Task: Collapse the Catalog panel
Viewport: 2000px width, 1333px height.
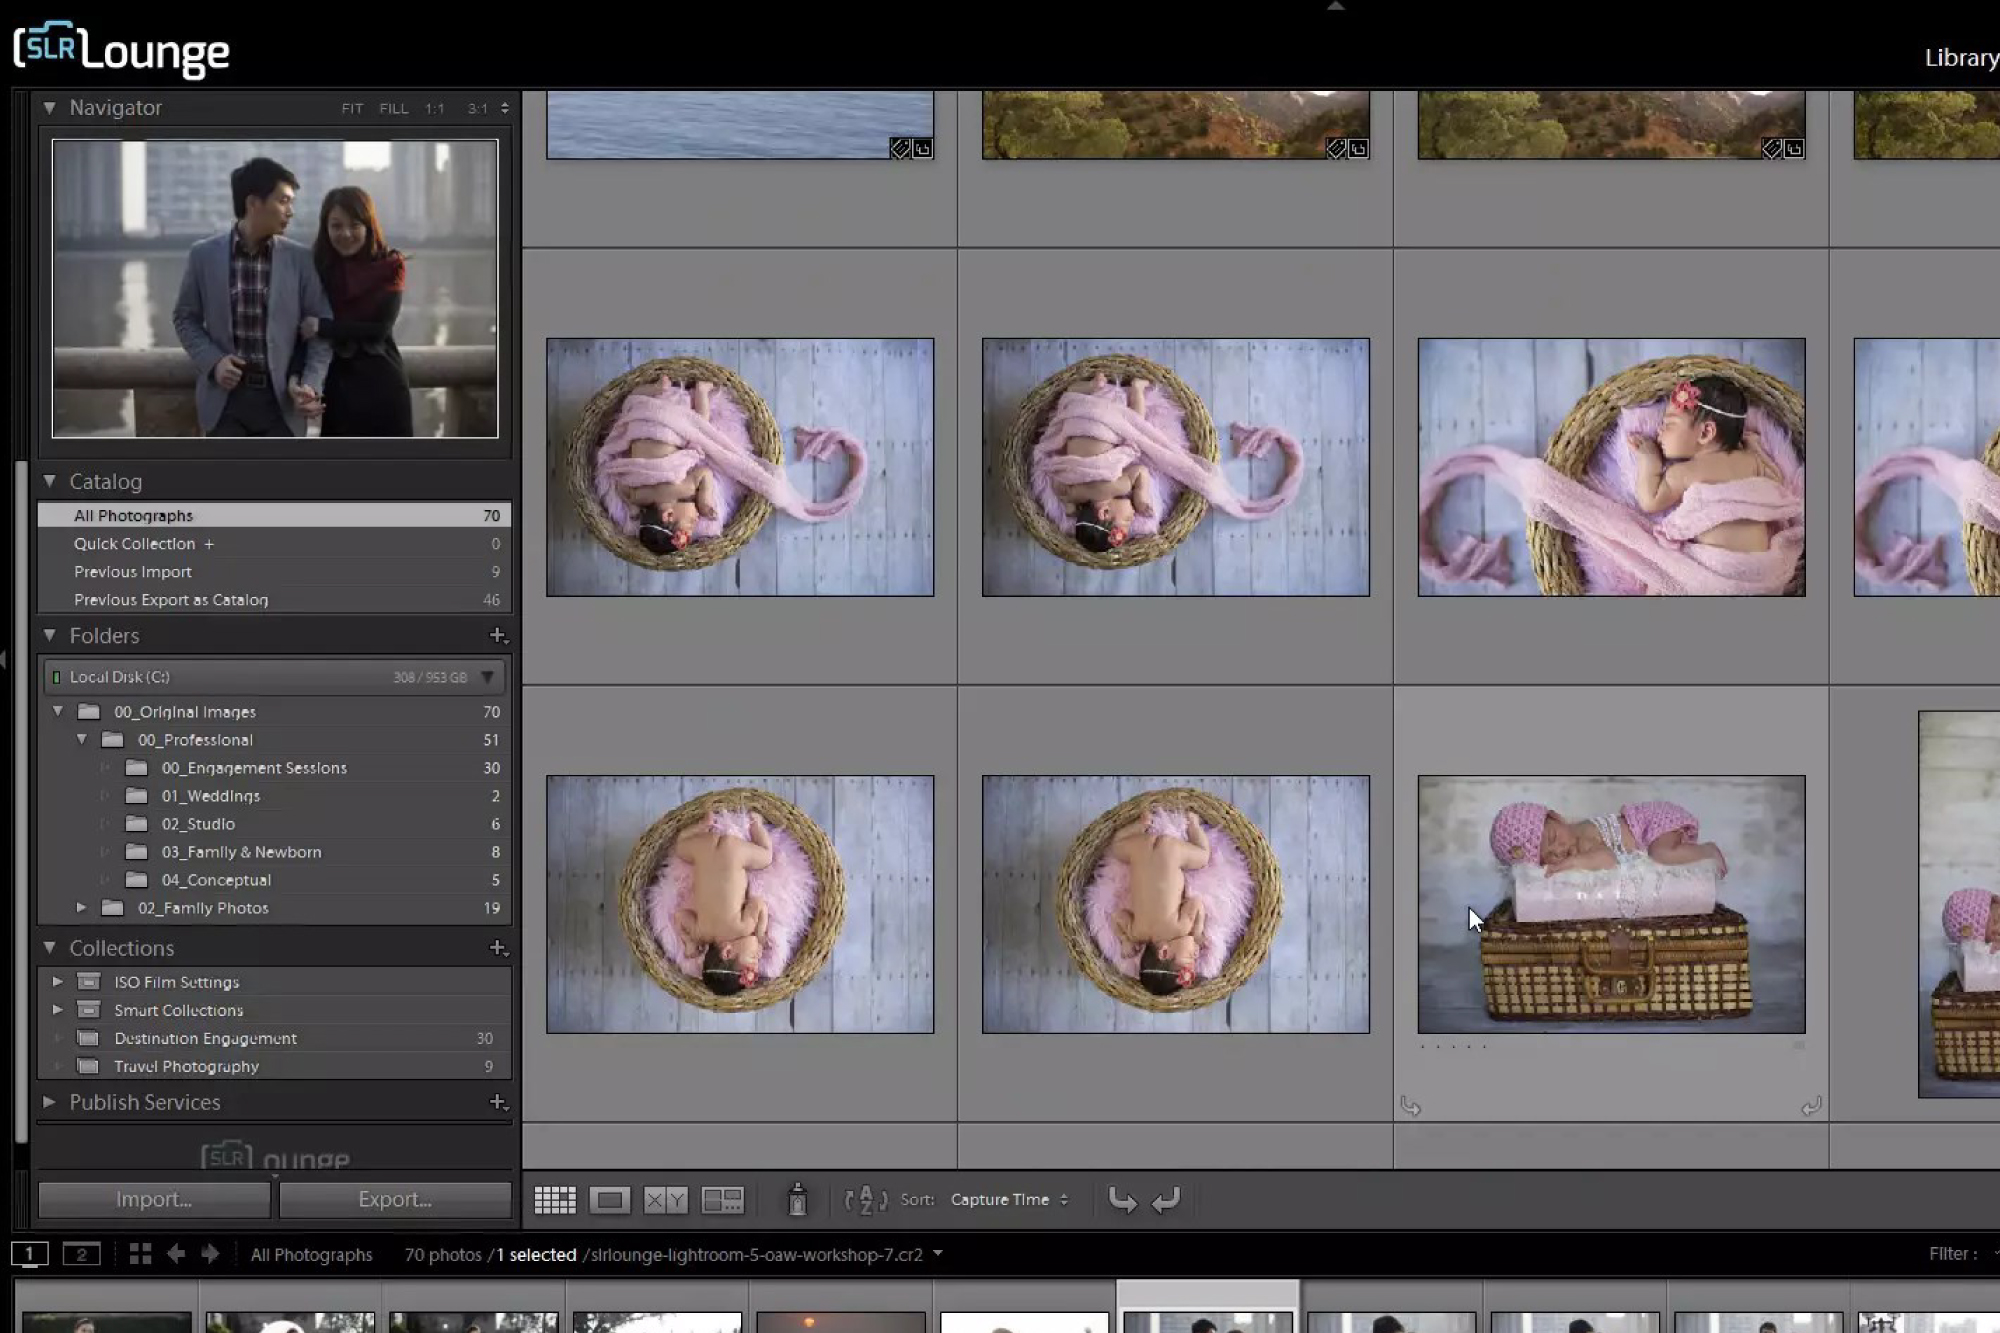Action: (x=49, y=481)
